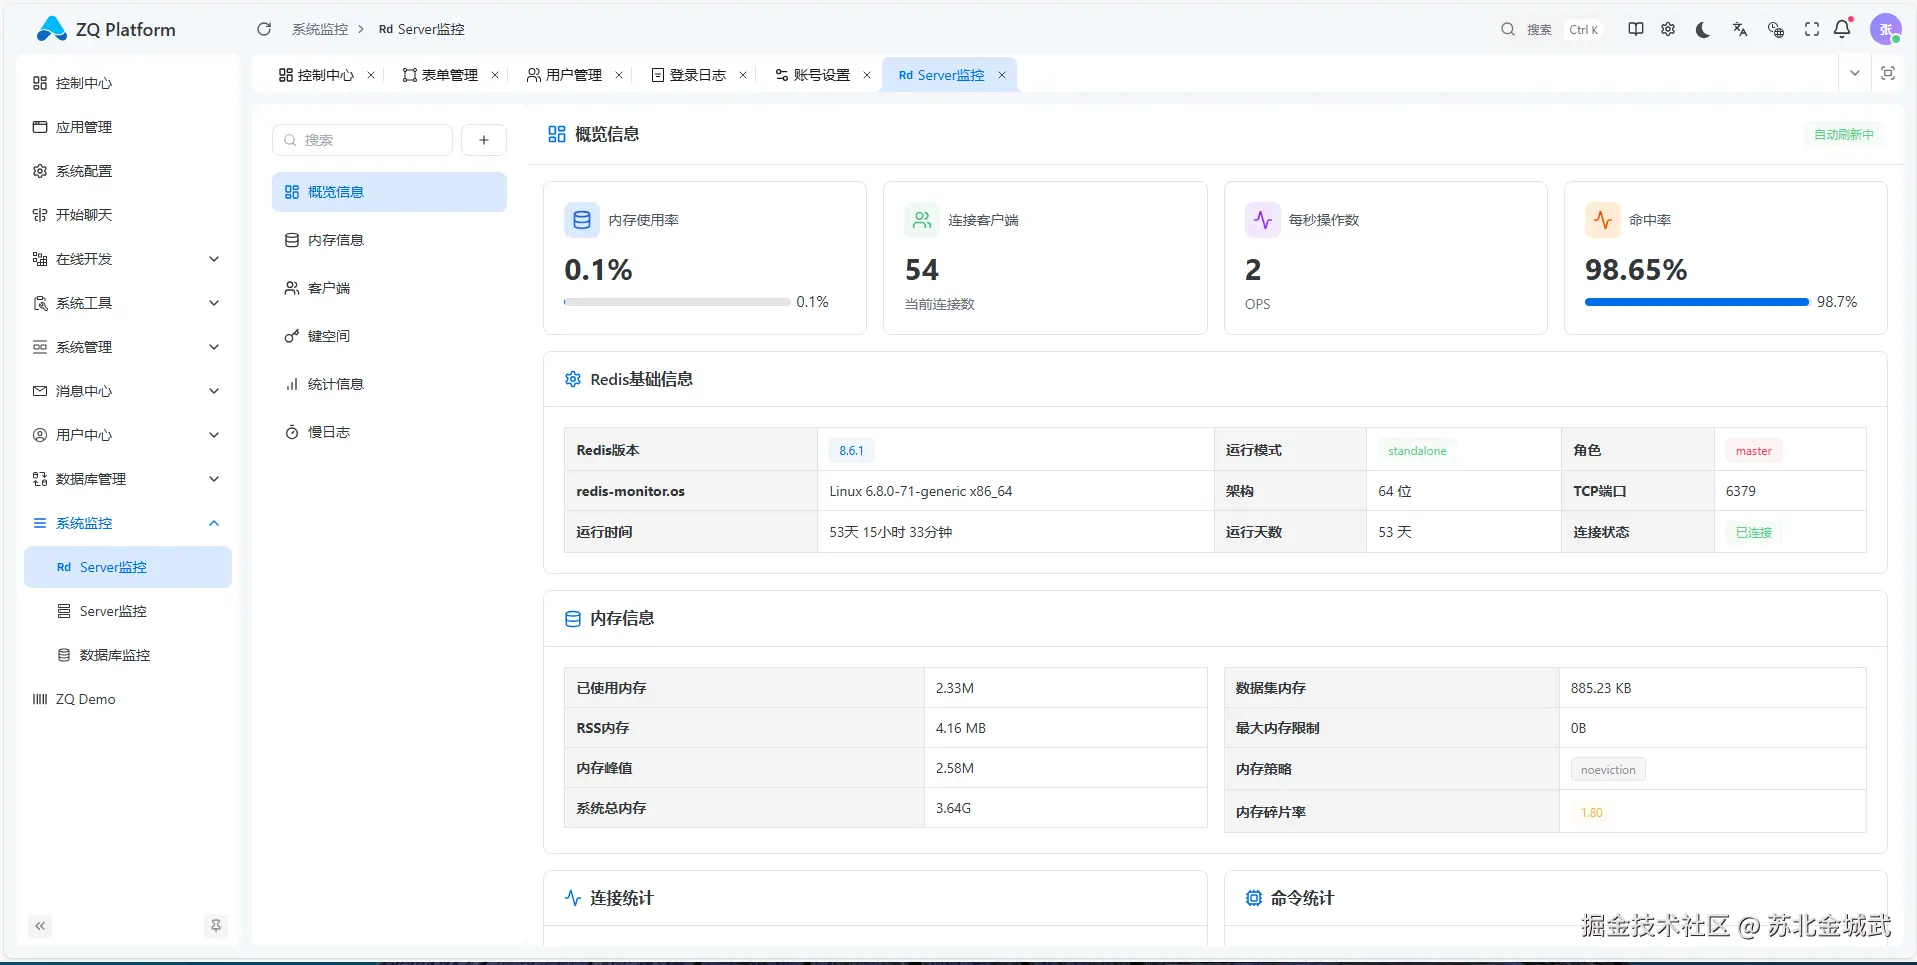The width and height of the screenshot is (1917, 965).
Task: Select 客户端 in the Redis menu
Action: [x=389, y=288]
